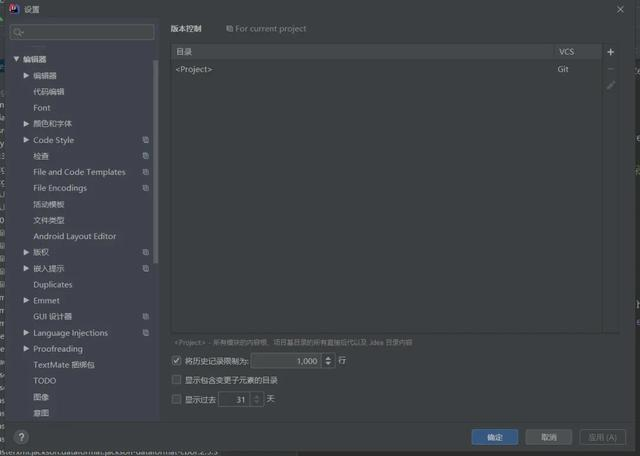
Task: Click settings tree vertical scrollbar
Action: (156, 162)
